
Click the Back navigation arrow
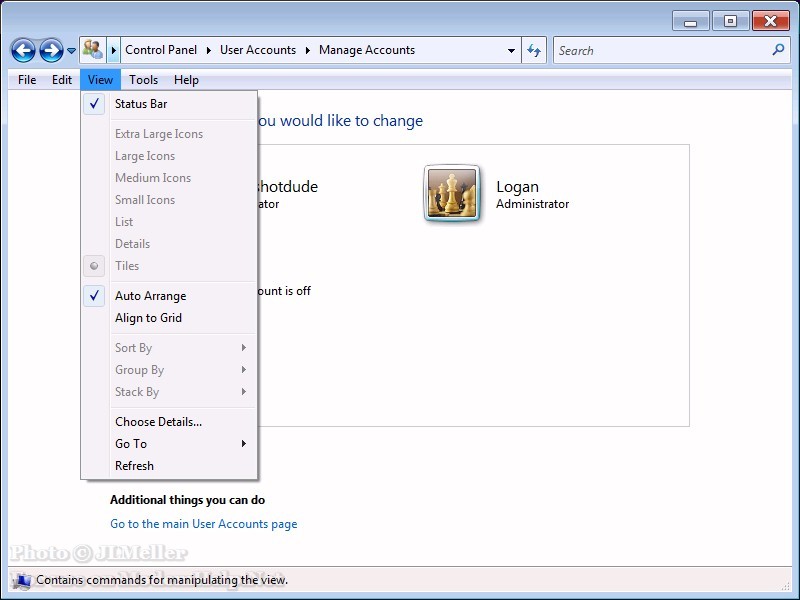[x=23, y=51]
